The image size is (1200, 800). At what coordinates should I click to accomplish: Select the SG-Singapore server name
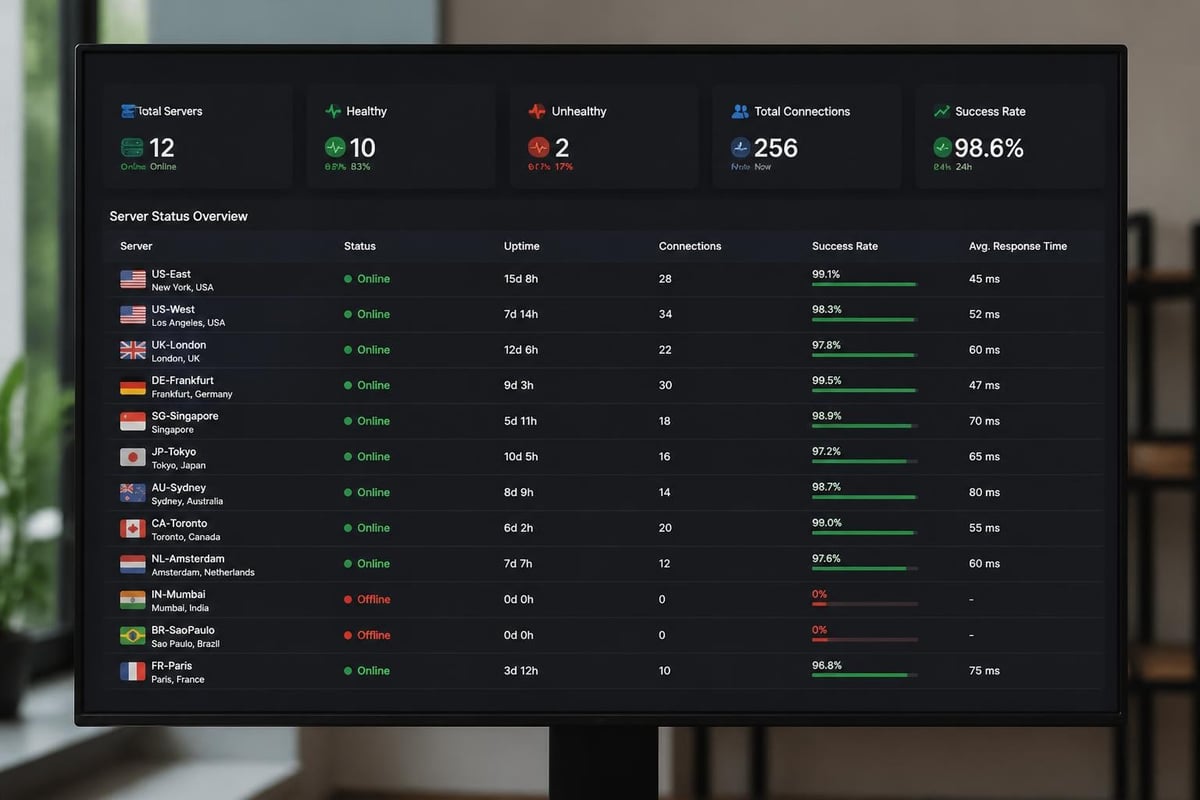(185, 416)
